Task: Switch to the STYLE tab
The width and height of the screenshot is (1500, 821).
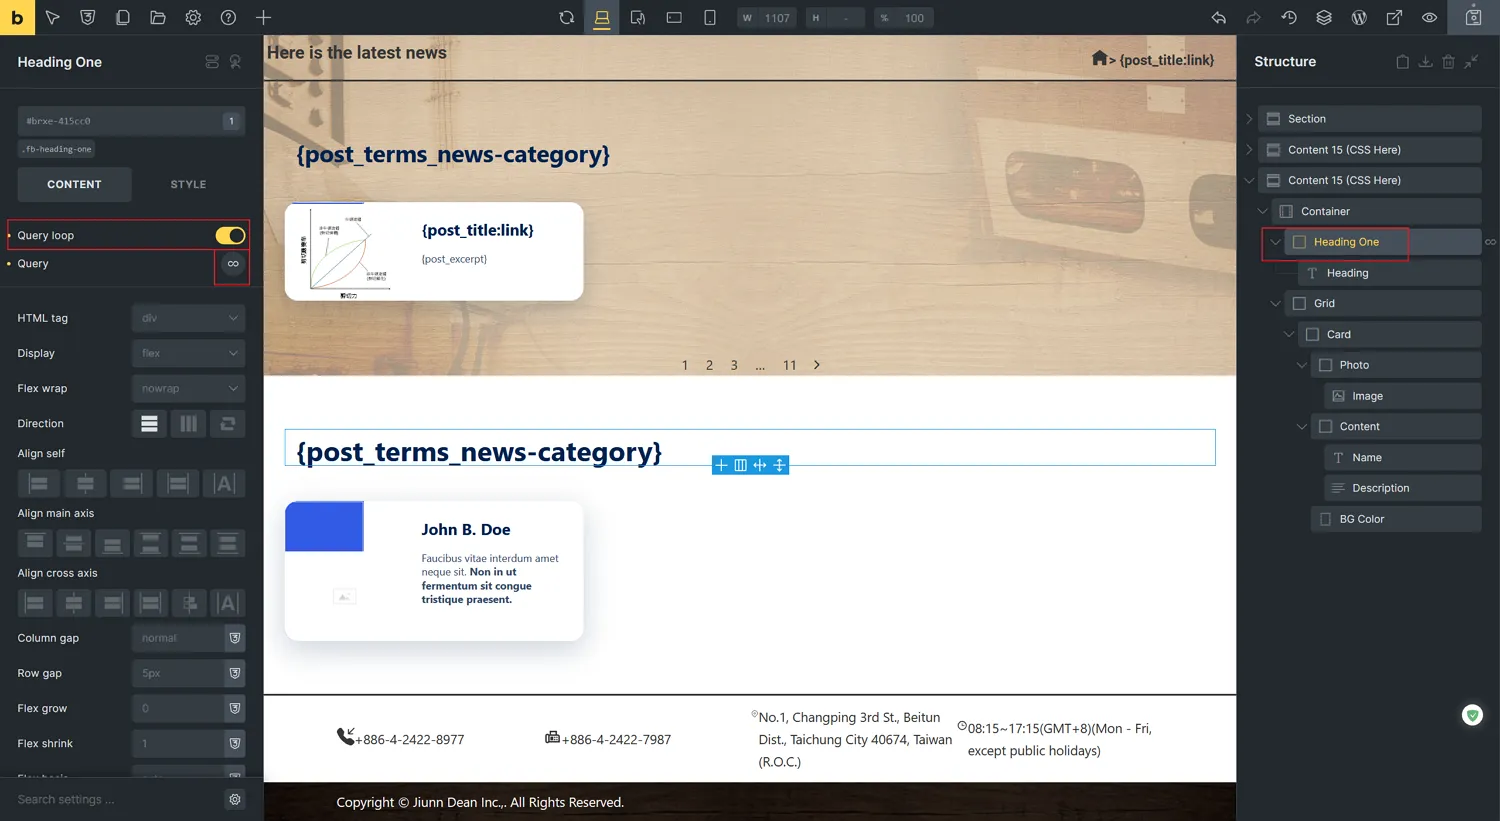Action: [188, 185]
